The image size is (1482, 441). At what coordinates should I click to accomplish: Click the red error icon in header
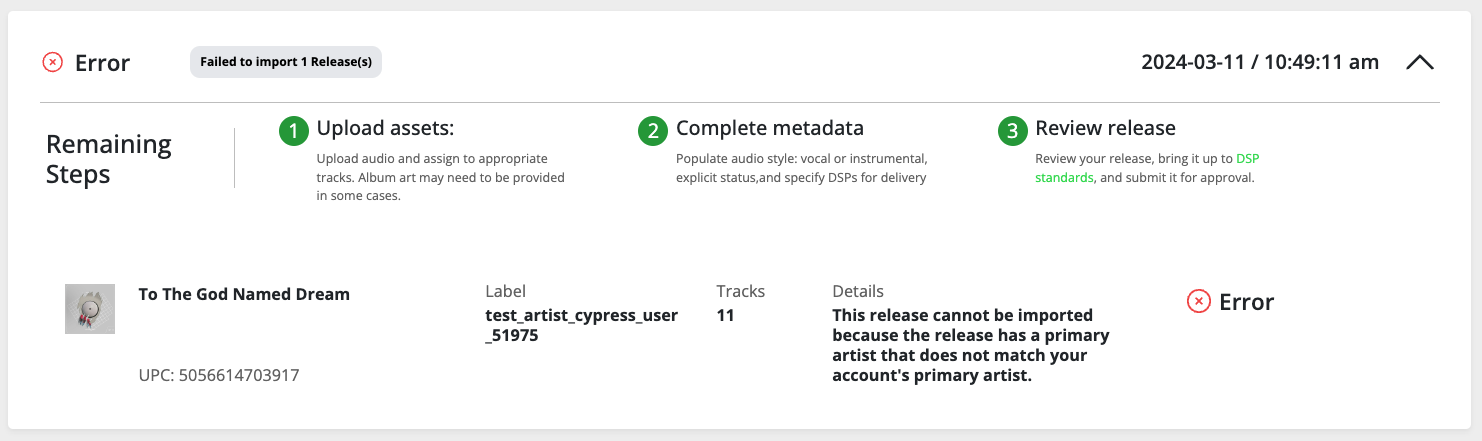52,63
